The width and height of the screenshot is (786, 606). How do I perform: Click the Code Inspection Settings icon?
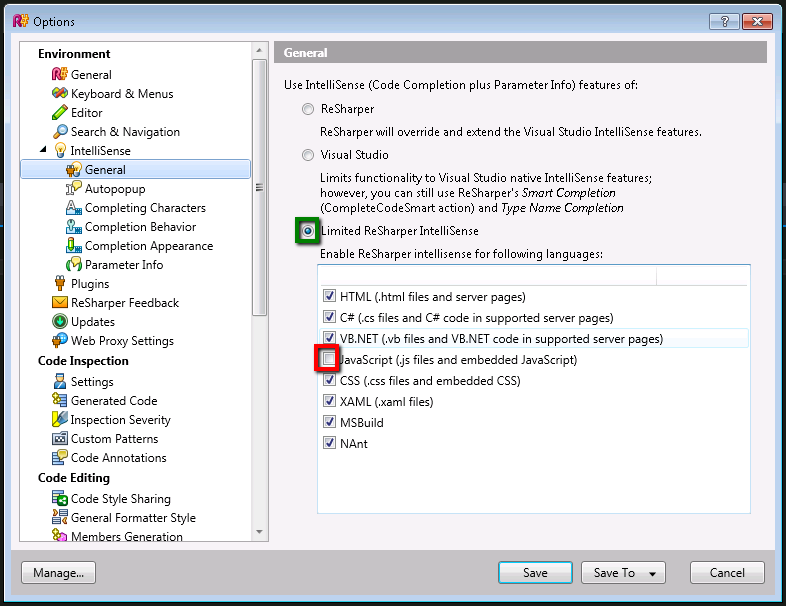59,381
